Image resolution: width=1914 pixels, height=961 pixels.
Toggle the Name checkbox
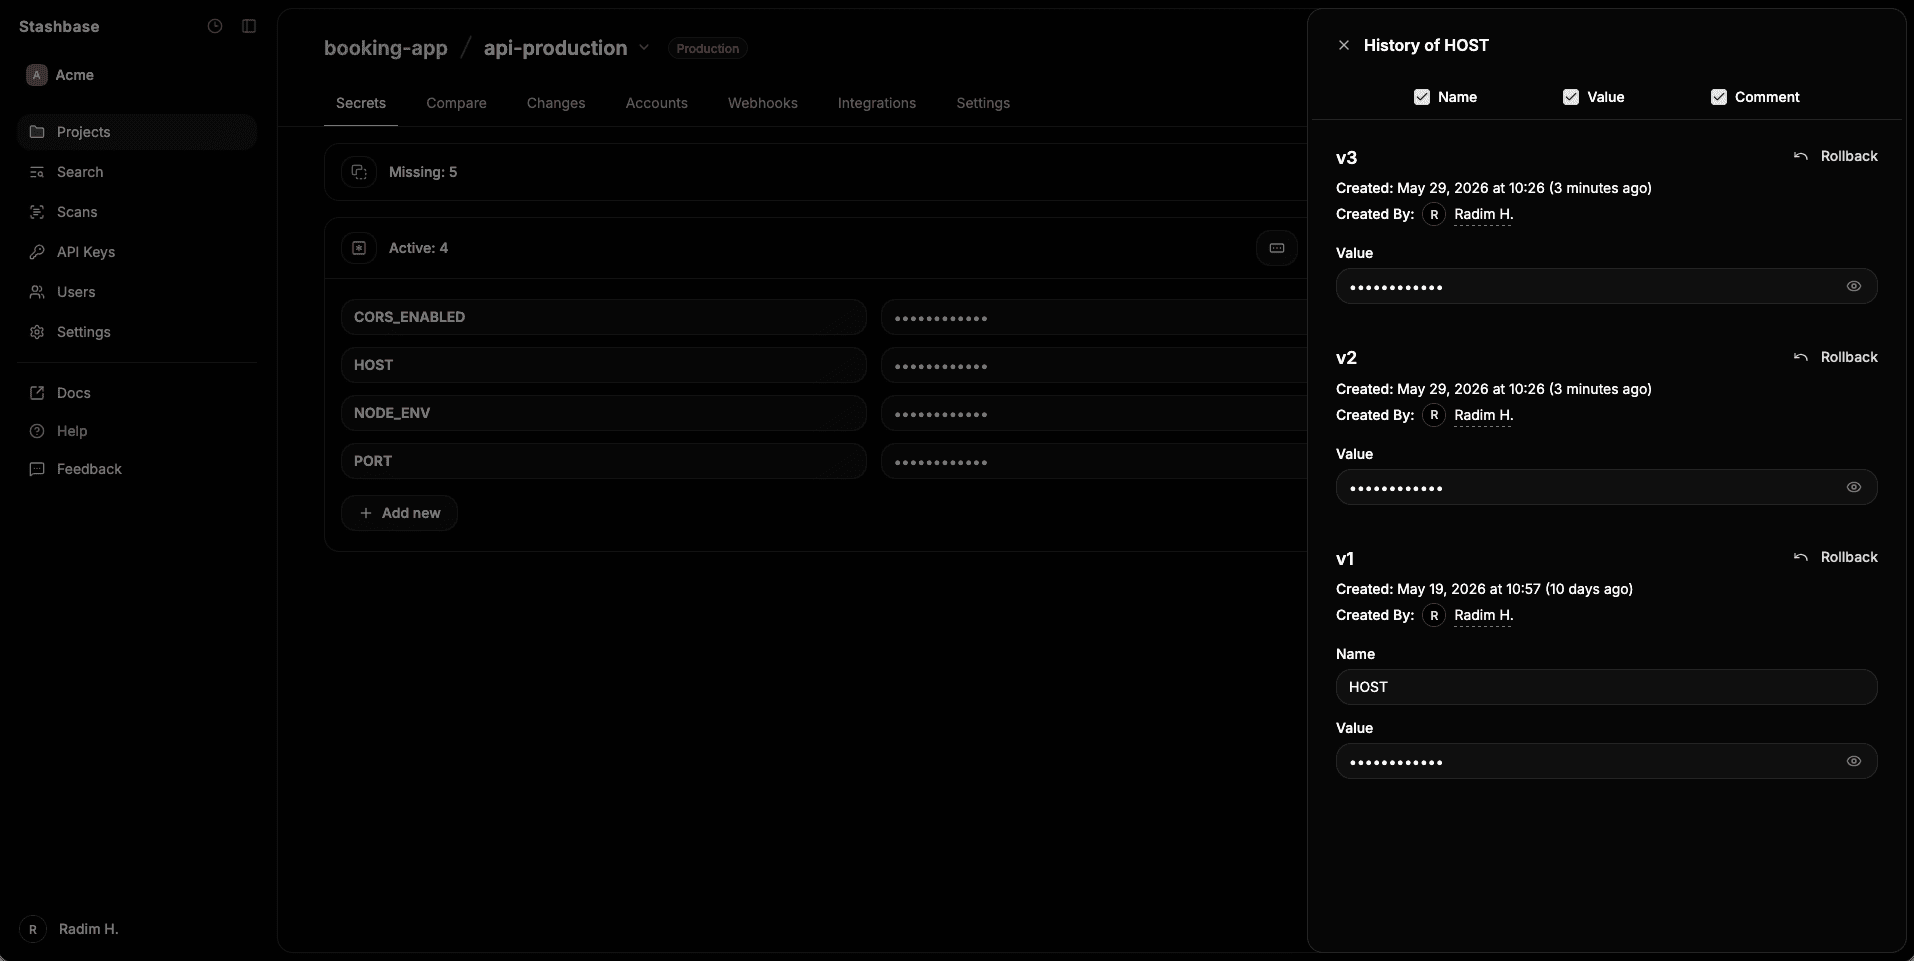tap(1422, 97)
